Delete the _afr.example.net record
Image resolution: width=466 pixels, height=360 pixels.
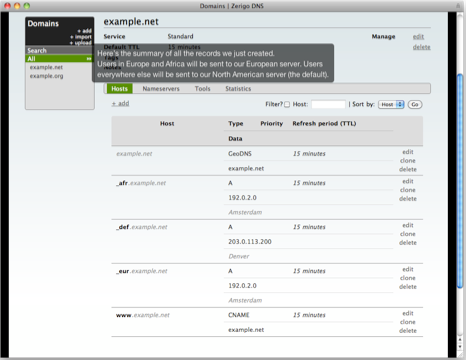coord(408,199)
